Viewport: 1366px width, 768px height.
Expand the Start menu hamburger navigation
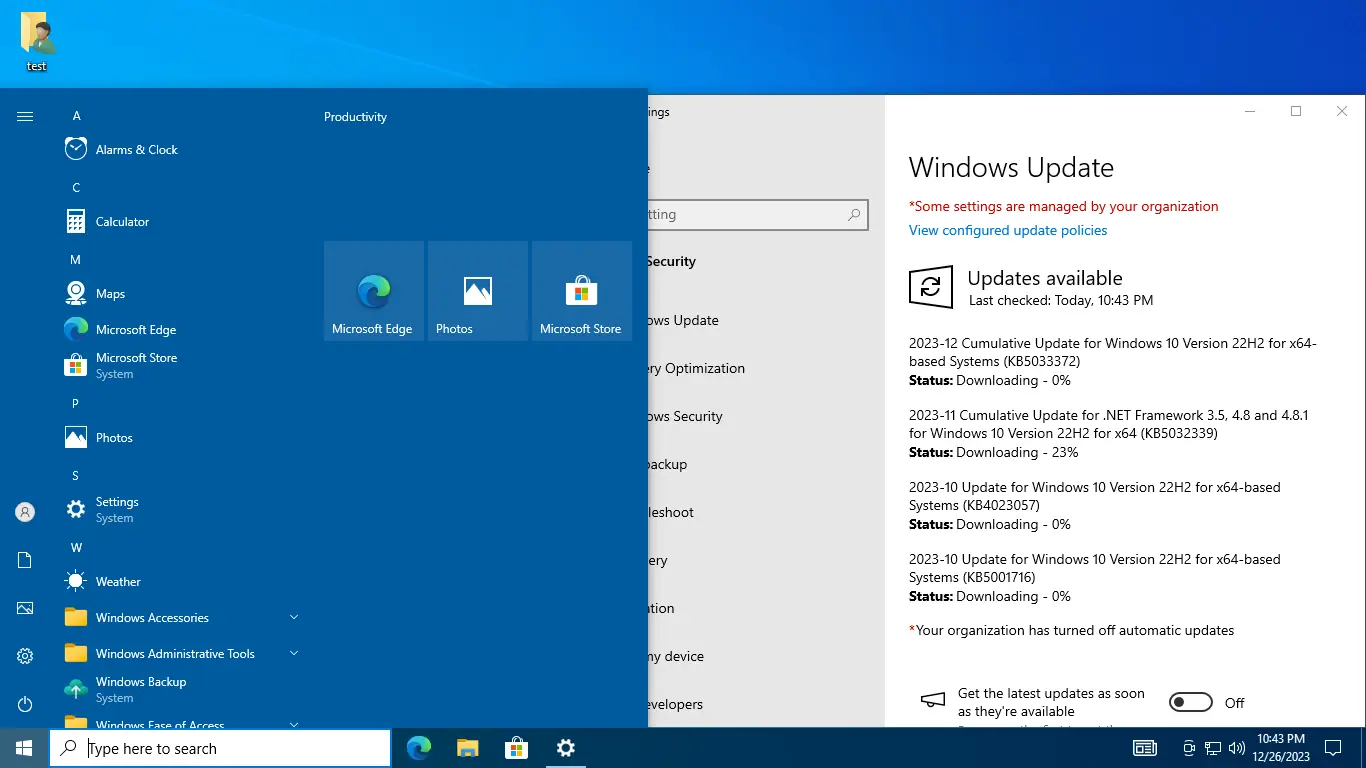coord(25,117)
